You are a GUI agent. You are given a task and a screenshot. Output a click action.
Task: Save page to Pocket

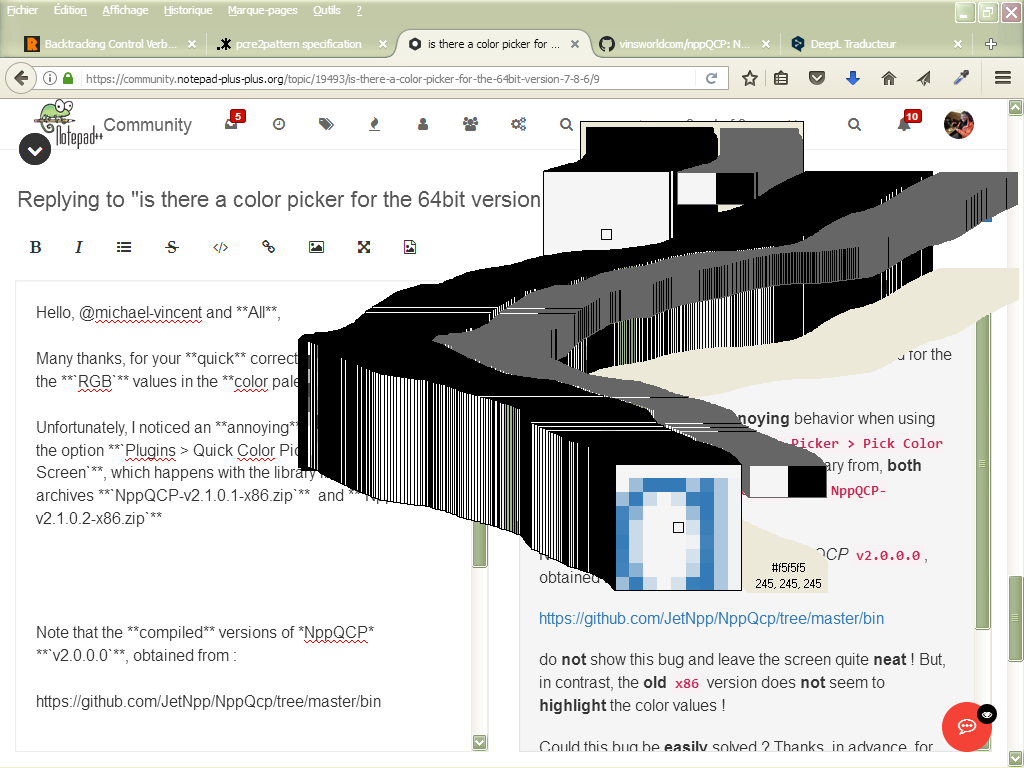pos(816,78)
